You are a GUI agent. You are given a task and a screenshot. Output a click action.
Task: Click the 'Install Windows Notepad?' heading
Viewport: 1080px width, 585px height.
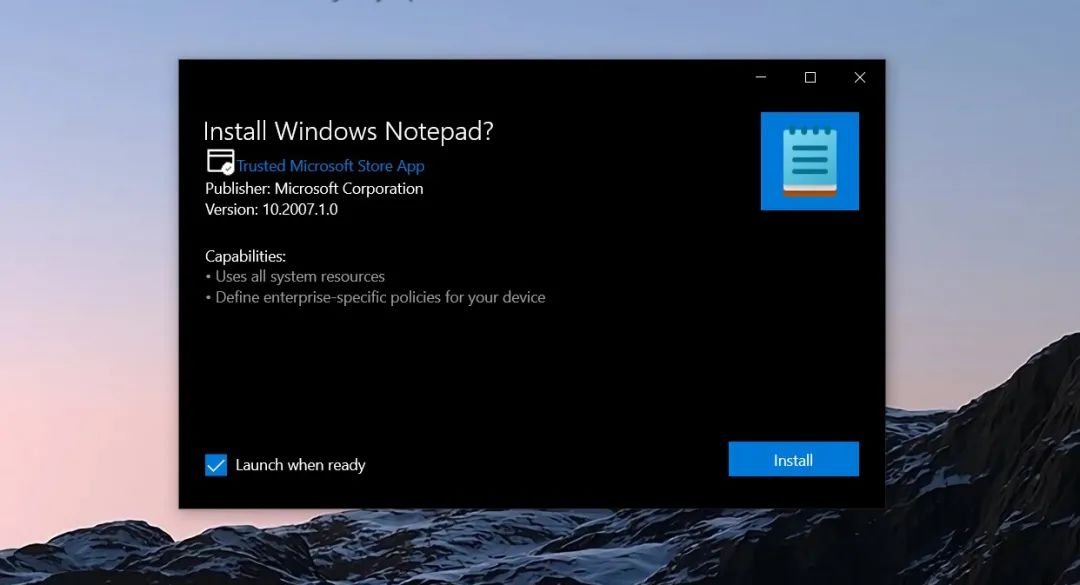(x=349, y=131)
